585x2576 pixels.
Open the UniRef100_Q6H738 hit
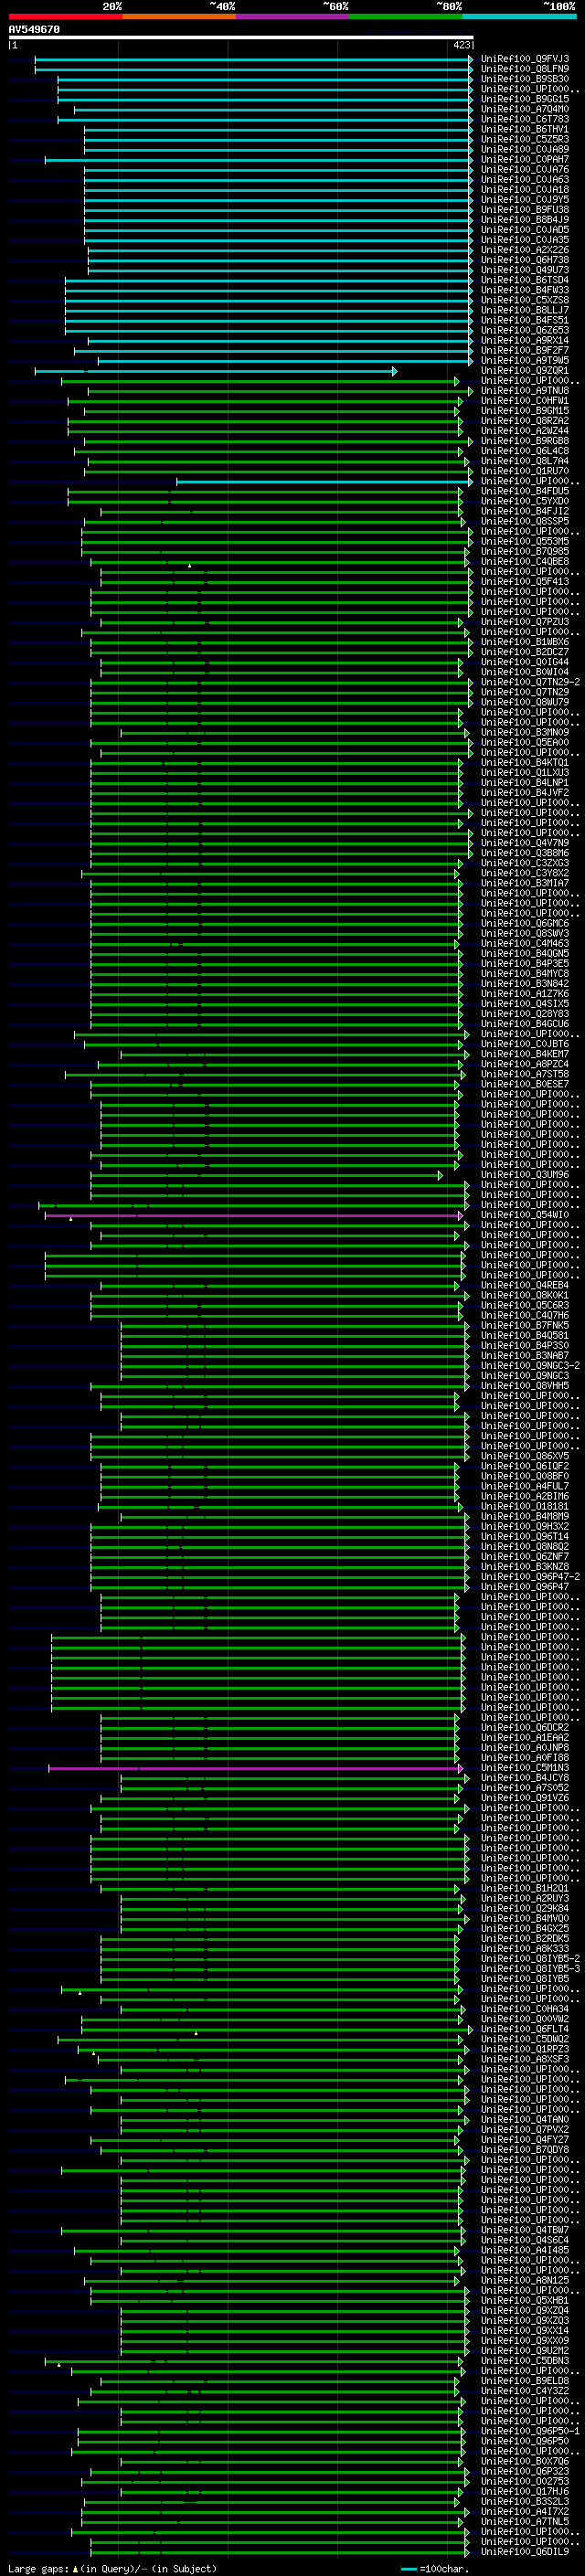(525, 260)
